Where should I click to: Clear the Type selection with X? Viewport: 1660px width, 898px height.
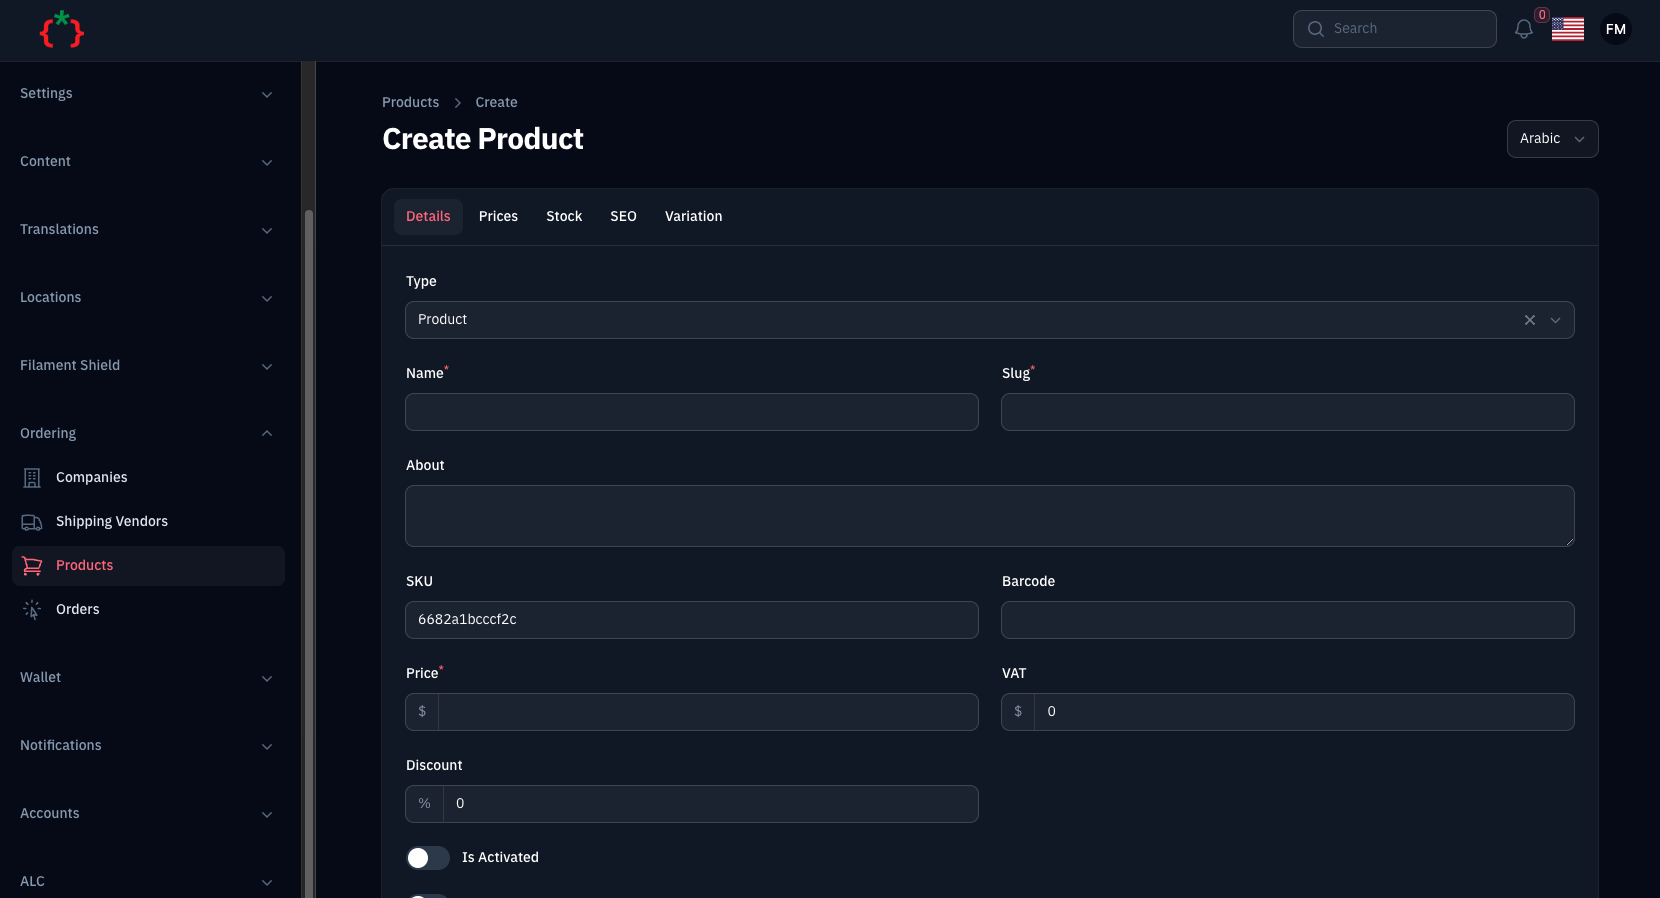coord(1529,320)
